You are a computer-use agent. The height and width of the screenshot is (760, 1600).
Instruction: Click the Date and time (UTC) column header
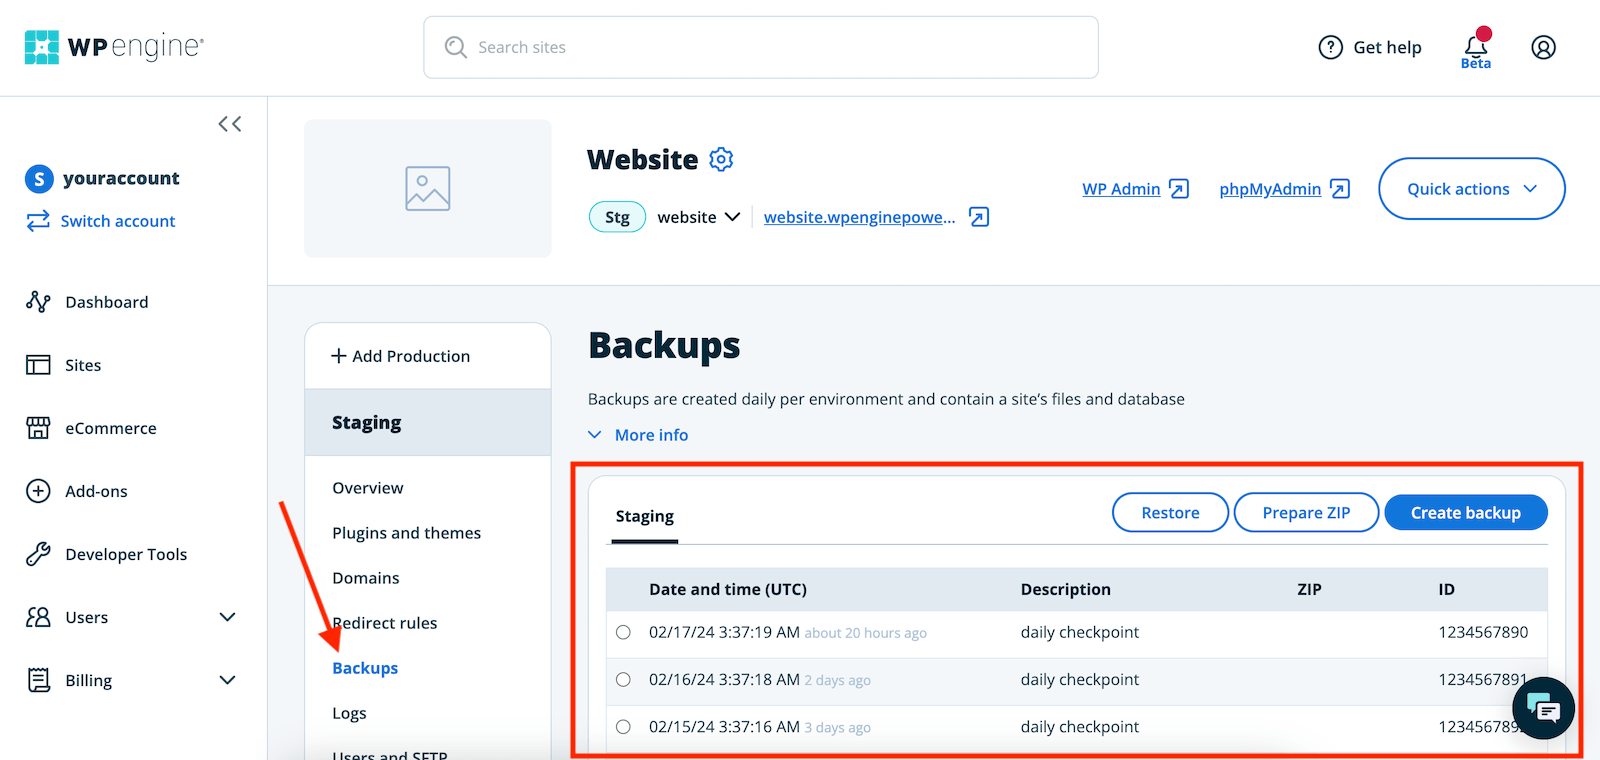pos(728,589)
